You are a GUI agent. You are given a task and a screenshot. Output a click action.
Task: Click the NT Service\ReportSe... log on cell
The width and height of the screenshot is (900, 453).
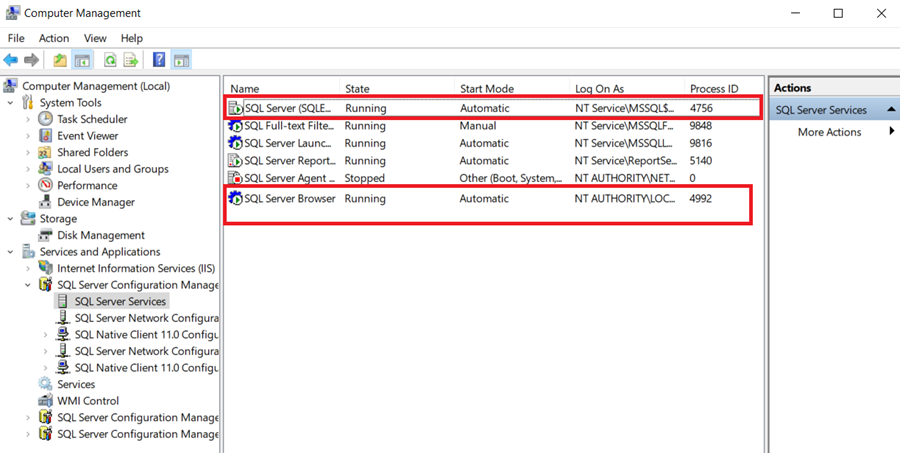[626, 161]
